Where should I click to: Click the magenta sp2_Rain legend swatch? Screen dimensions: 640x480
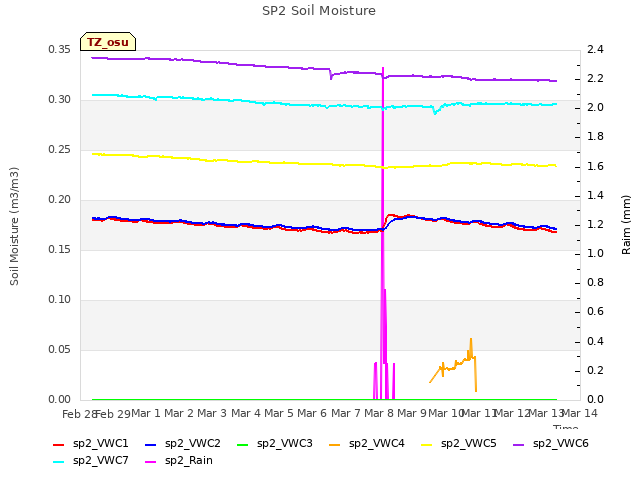(x=151, y=462)
